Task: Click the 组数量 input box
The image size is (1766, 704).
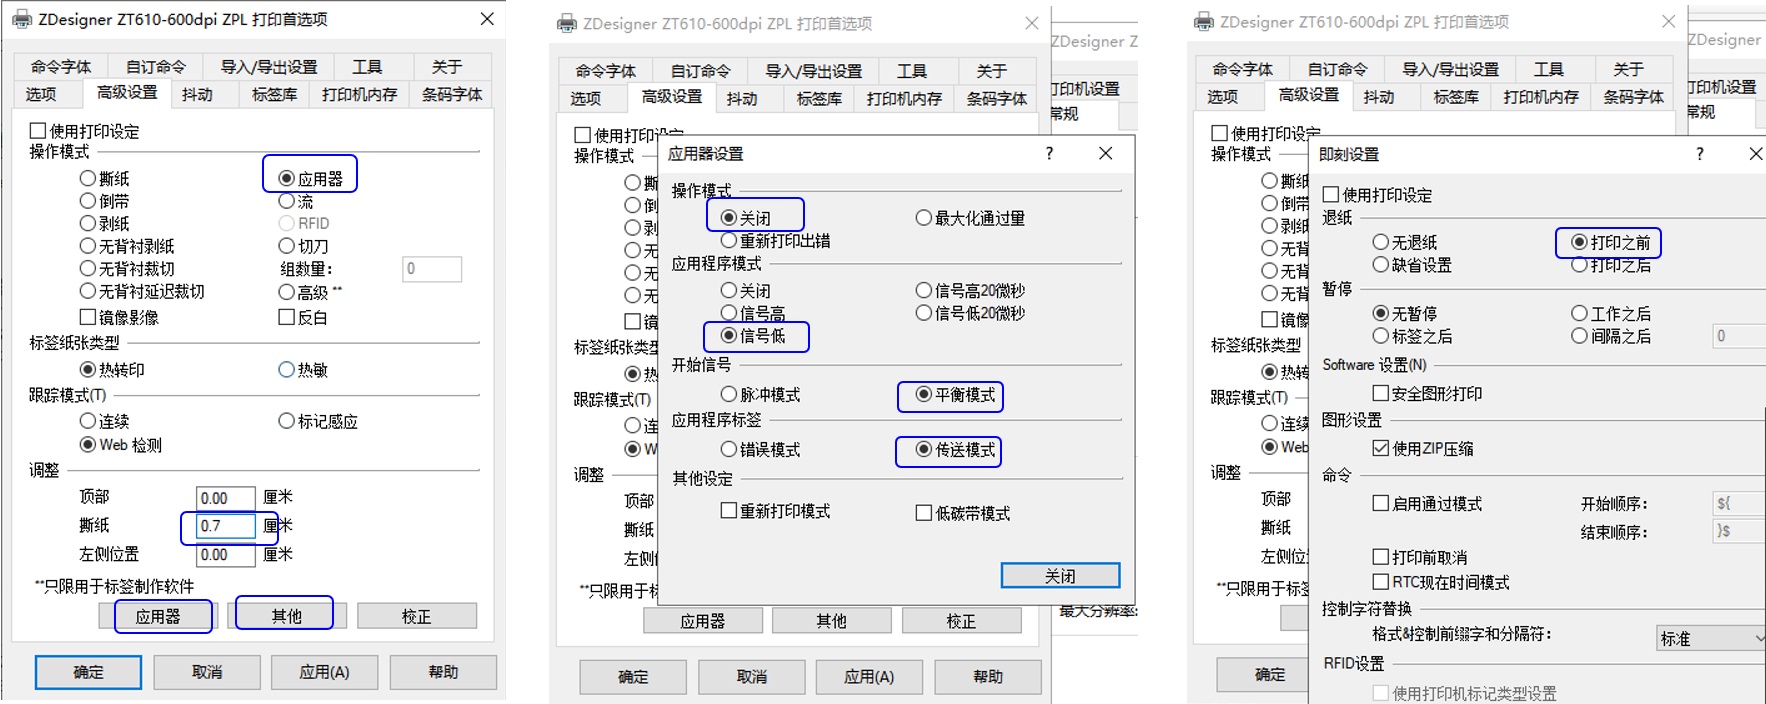Action: [432, 269]
